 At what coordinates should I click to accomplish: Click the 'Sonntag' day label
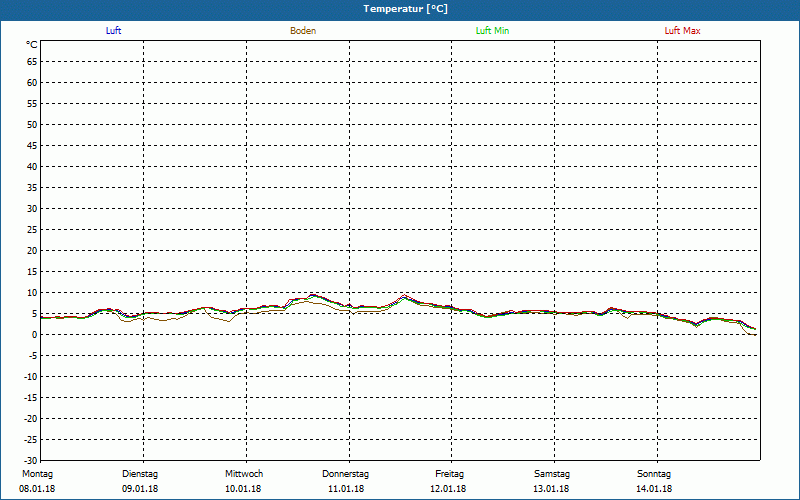pos(654,474)
